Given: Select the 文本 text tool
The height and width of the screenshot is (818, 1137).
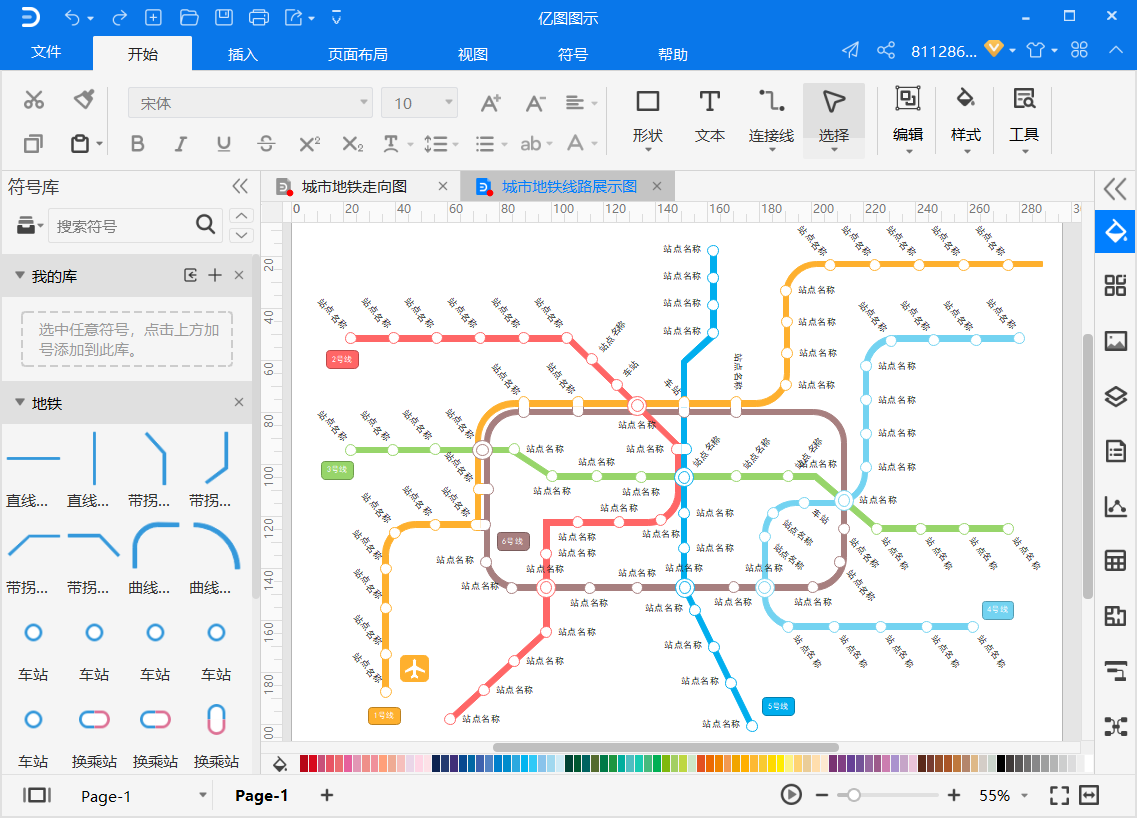Looking at the screenshot, I should (x=709, y=117).
